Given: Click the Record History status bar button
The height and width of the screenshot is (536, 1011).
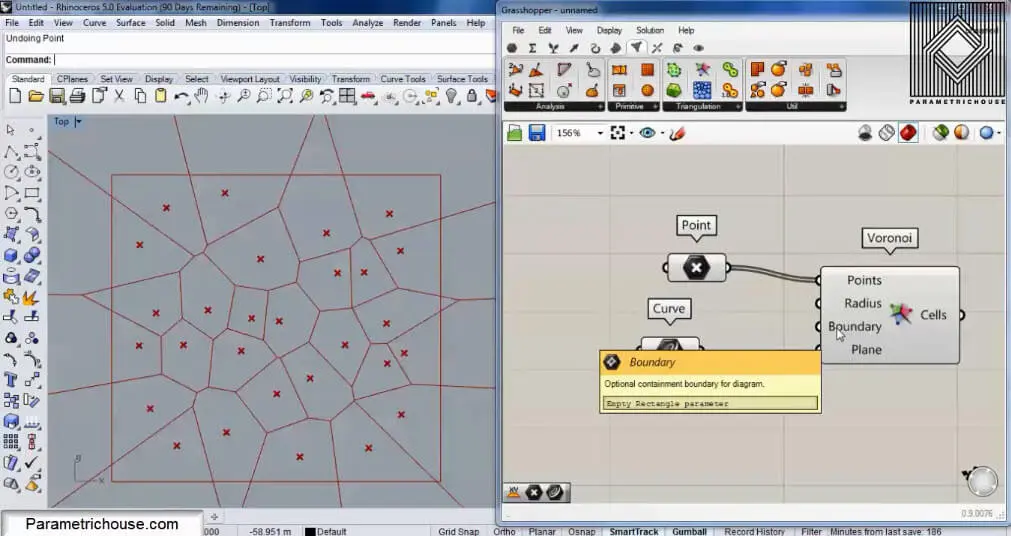Looking at the screenshot, I should coord(754,531).
